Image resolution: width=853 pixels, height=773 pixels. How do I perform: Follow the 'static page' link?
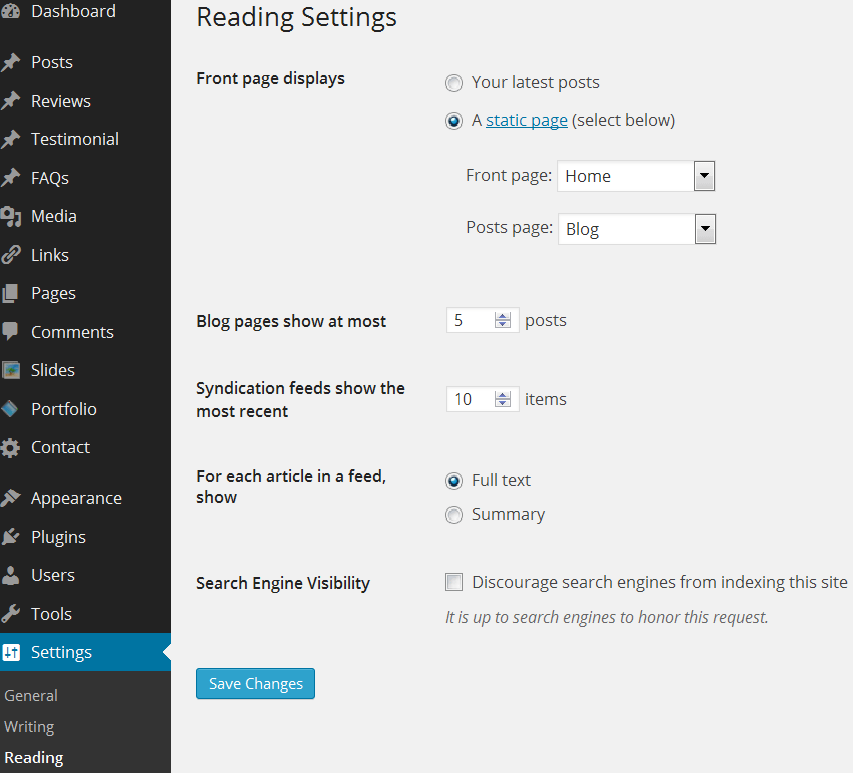click(526, 120)
